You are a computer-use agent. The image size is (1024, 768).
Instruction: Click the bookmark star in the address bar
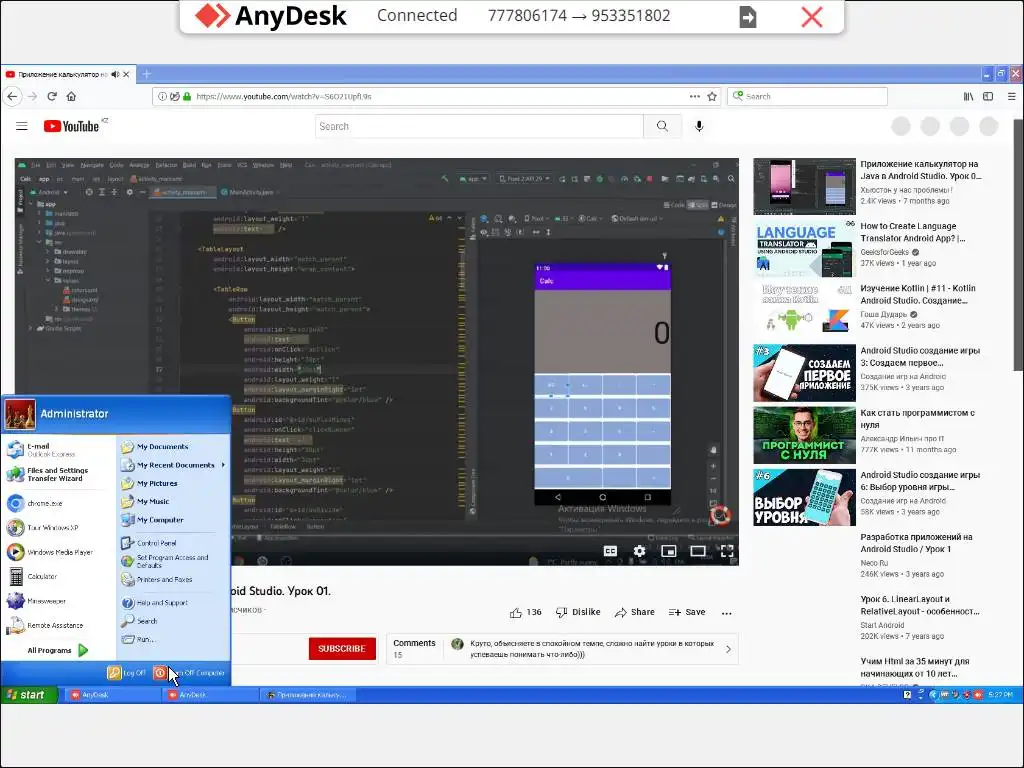pyautogui.click(x=712, y=96)
